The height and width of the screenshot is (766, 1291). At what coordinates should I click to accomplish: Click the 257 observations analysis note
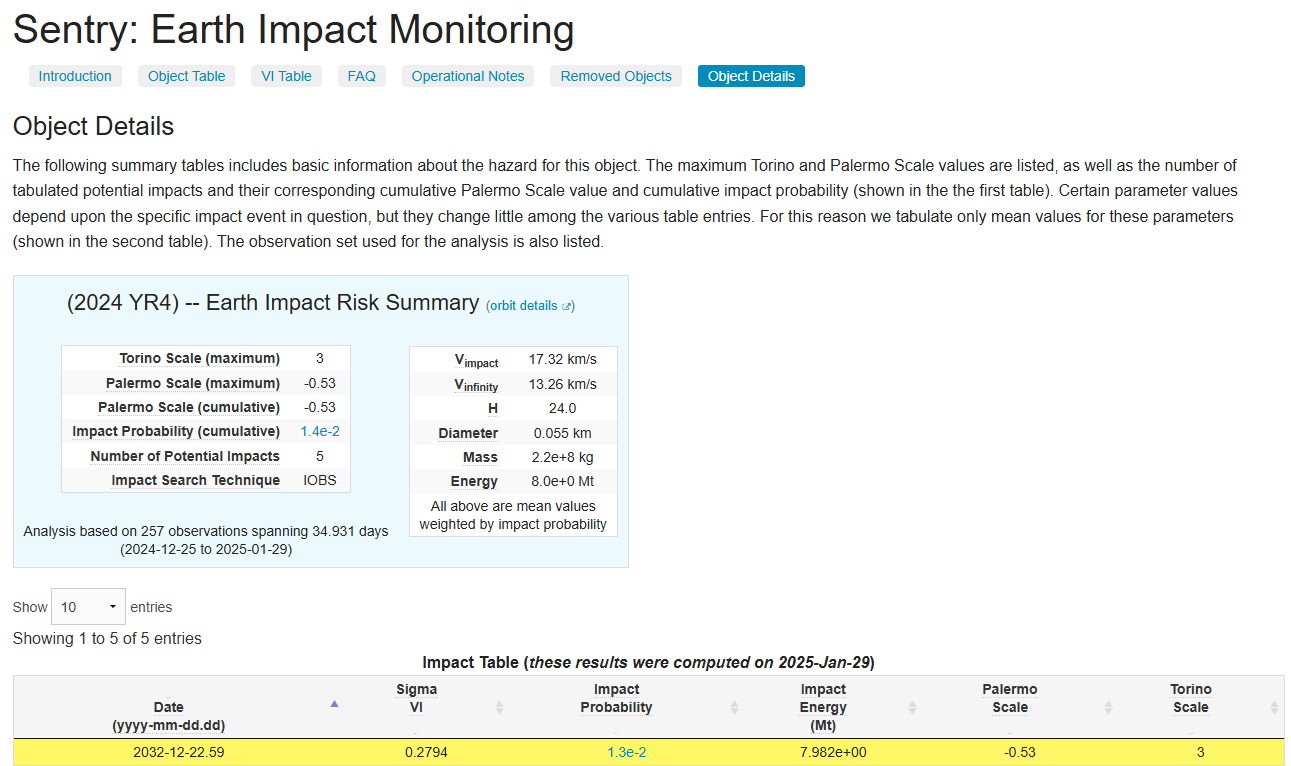[206, 540]
